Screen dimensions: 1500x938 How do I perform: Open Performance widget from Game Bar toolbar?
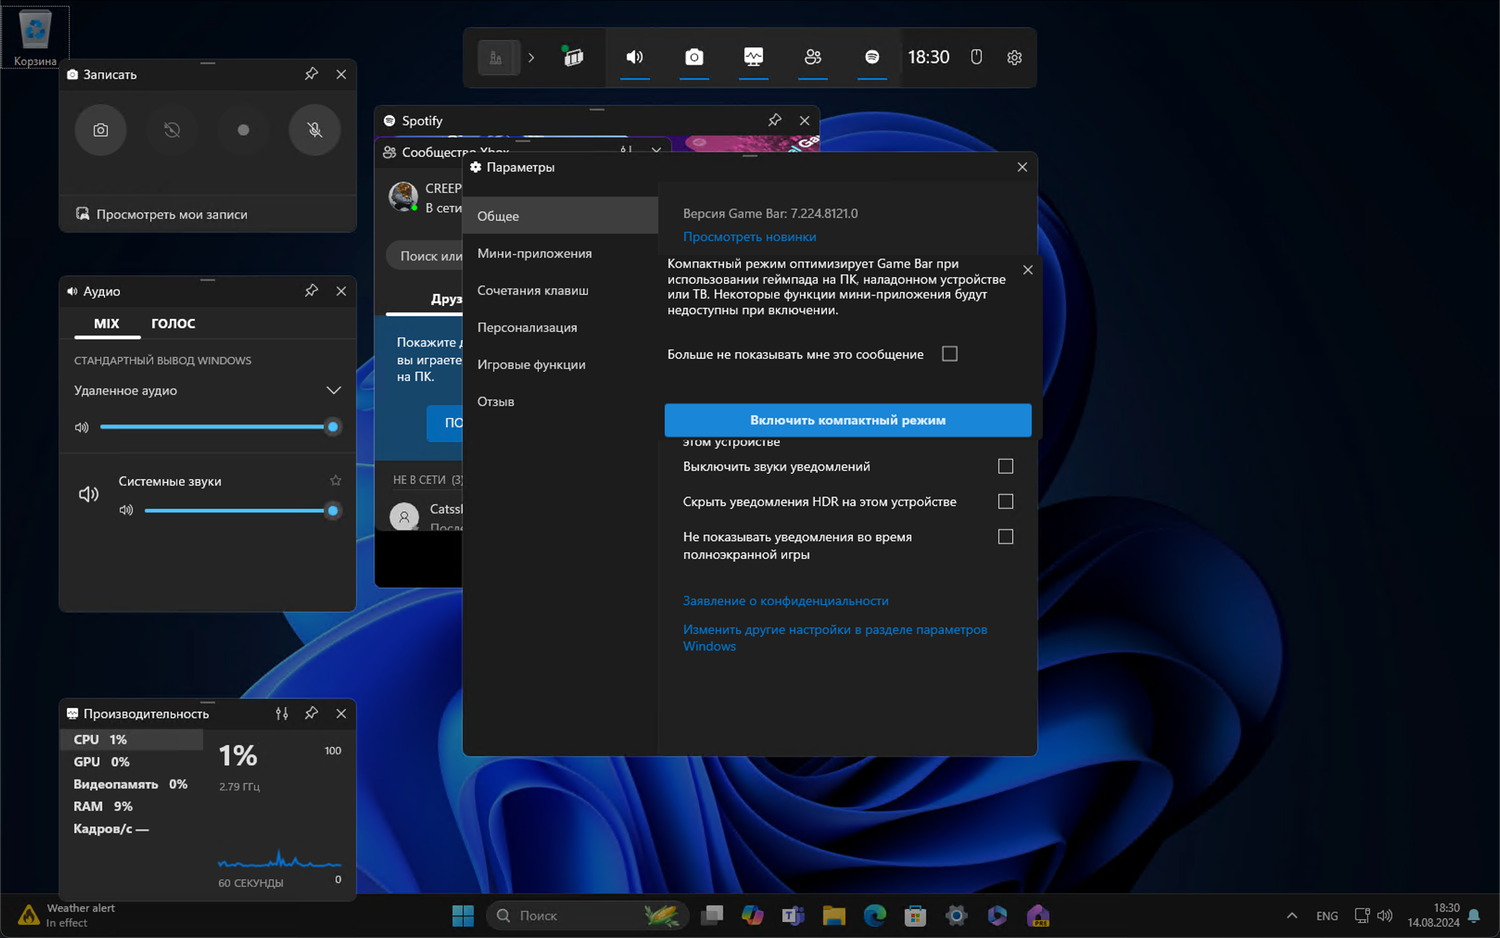[753, 58]
